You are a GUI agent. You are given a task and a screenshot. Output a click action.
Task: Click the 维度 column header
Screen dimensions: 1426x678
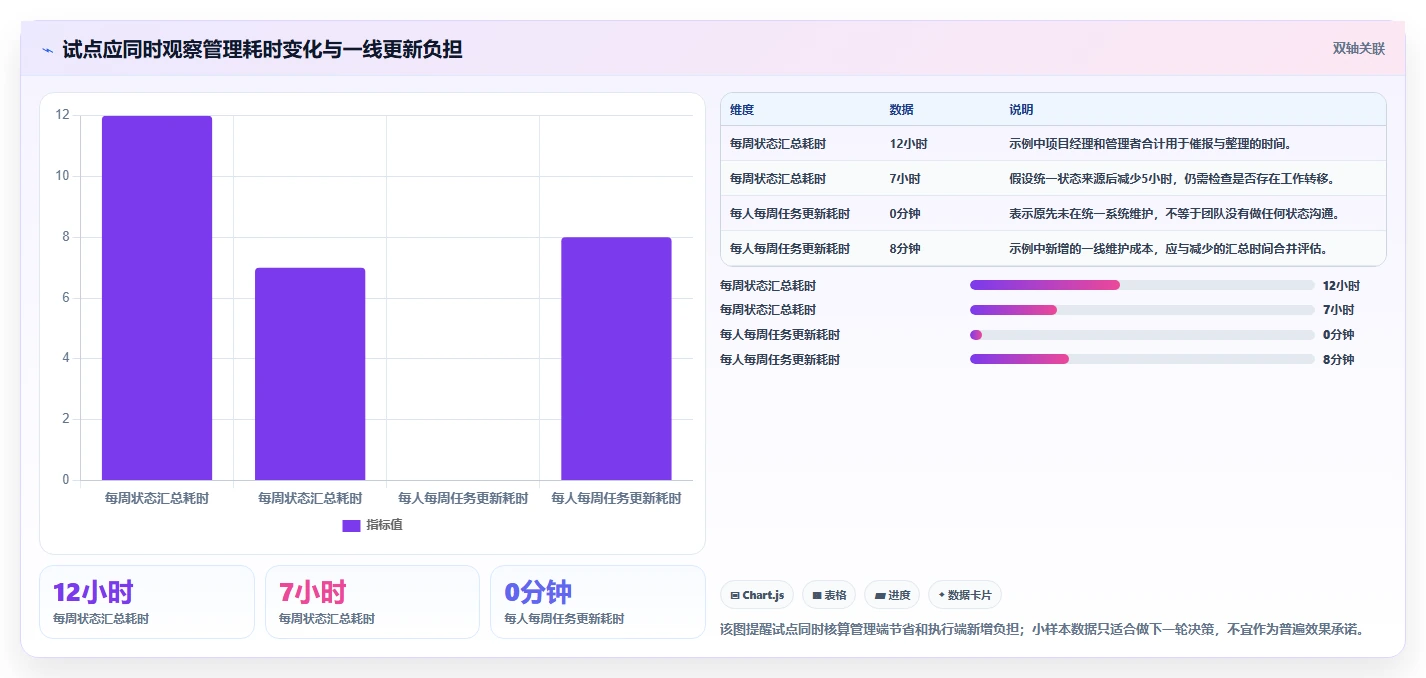click(x=742, y=110)
